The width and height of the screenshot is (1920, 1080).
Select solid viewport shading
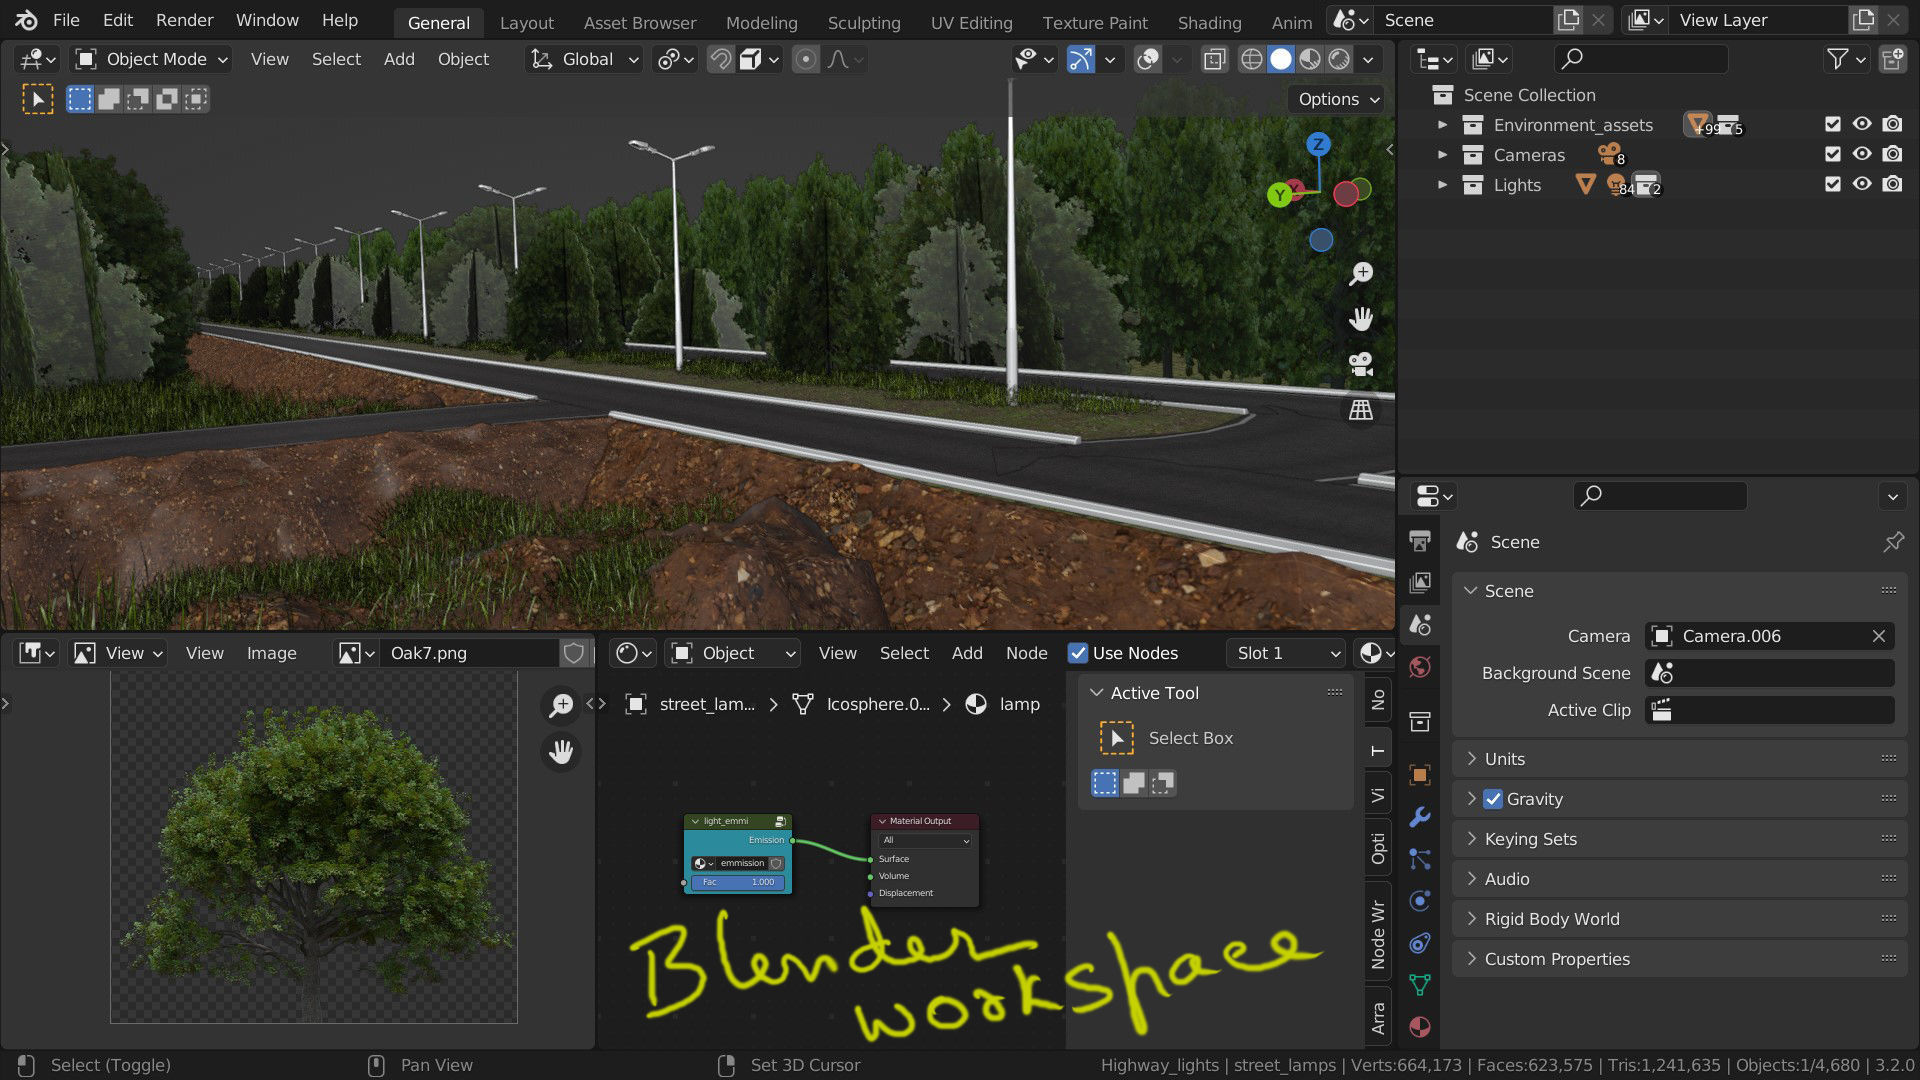pyautogui.click(x=1280, y=60)
